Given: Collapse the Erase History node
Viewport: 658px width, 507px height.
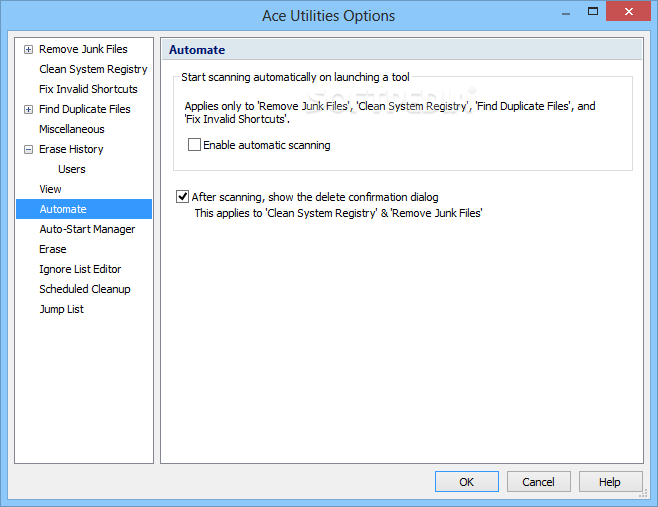Looking at the screenshot, I should pyautogui.click(x=28, y=149).
